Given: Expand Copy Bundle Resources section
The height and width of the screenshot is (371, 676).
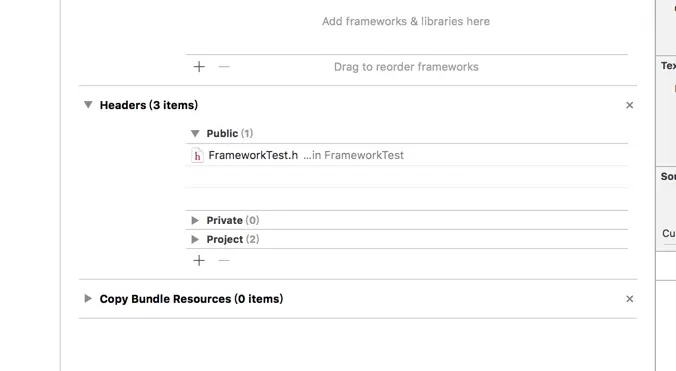Looking at the screenshot, I should click(88, 299).
